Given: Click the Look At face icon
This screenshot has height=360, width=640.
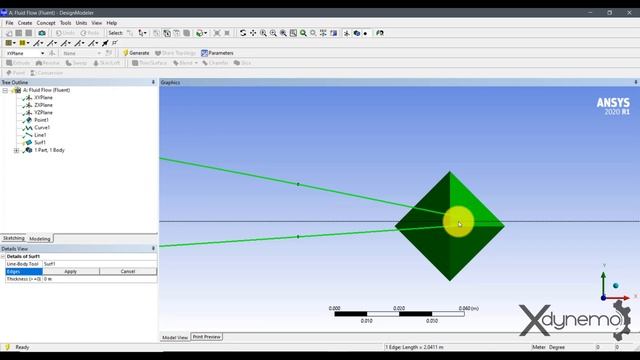Looking at the screenshot, I should click(333, 33).
